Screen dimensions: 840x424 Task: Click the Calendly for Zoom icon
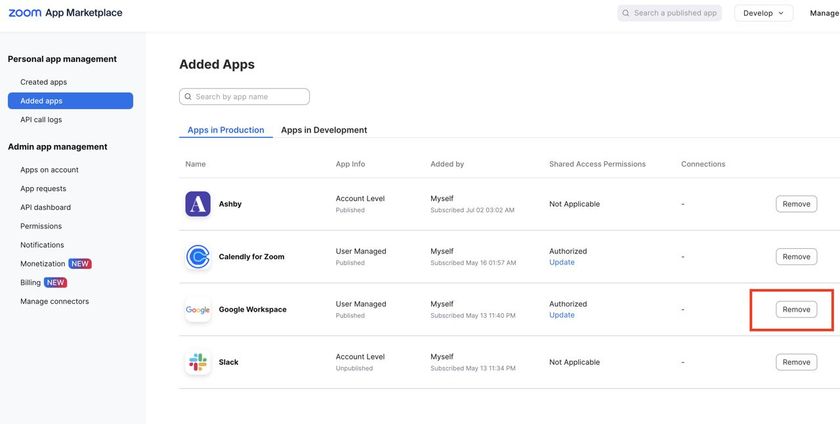click(198, 257)
